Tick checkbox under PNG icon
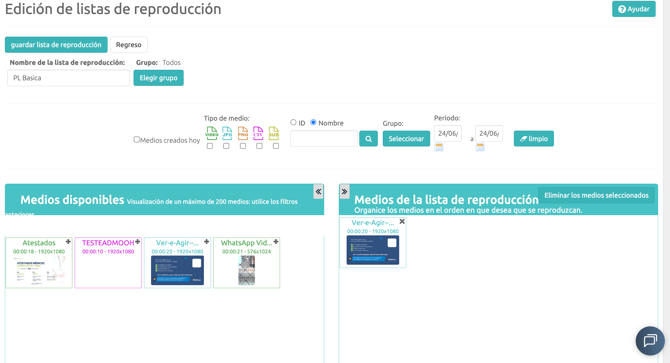 pos(243,146)
